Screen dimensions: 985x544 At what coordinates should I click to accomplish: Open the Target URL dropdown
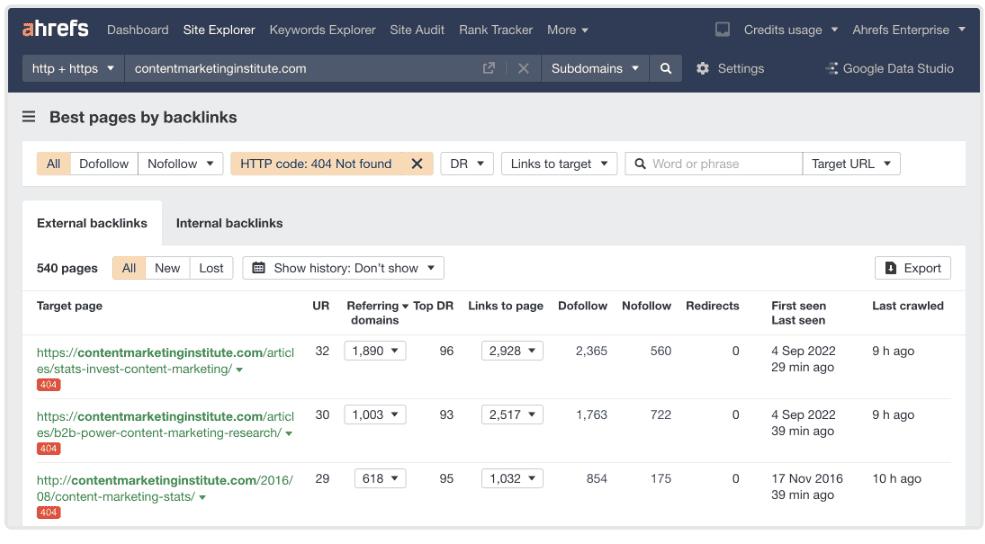click(851, 164)
